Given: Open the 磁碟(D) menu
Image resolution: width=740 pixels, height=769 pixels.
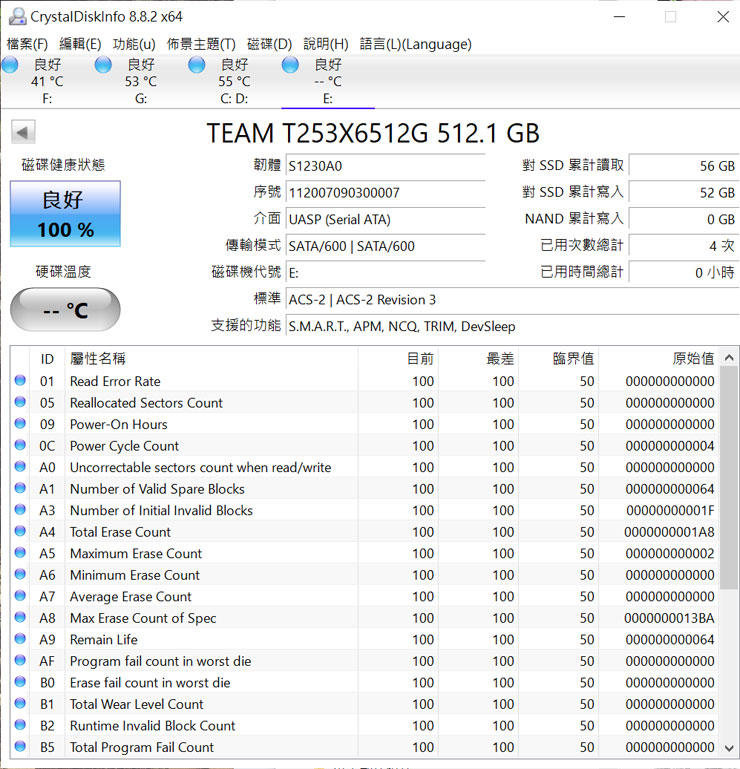Looking at the screenshot, I should pos(269,44).
